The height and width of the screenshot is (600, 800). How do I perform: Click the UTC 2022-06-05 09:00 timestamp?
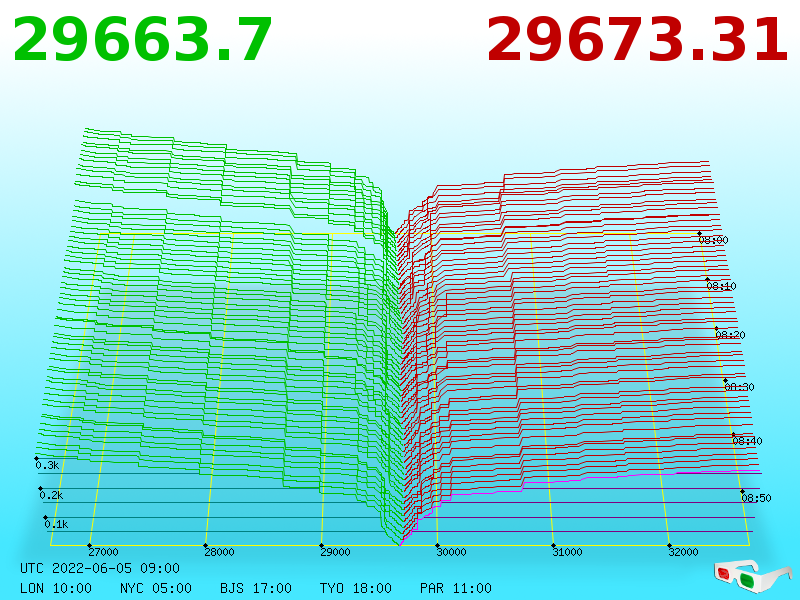100,568
